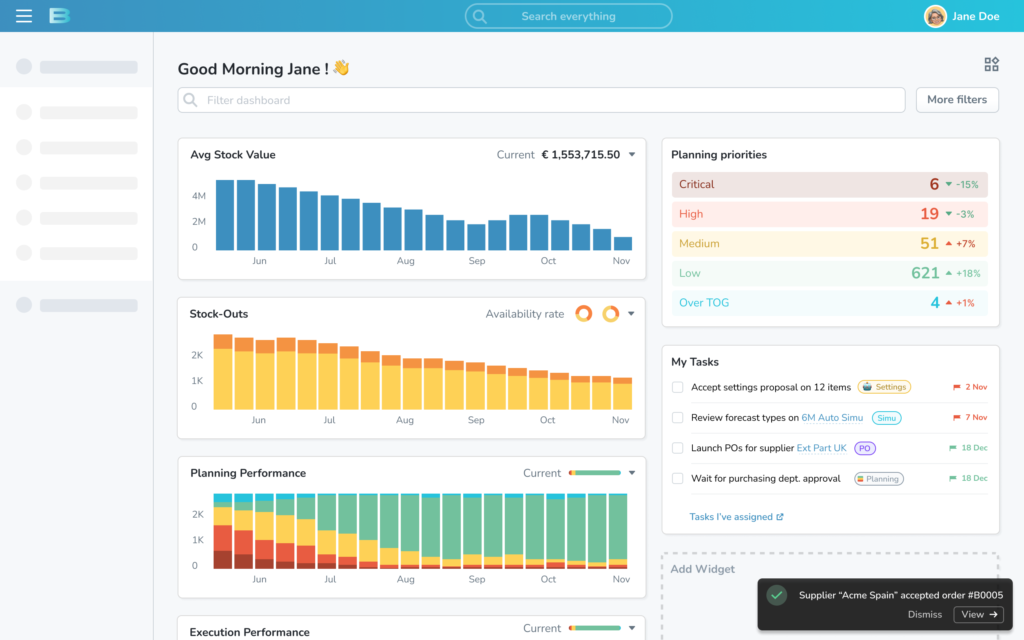Click the Settings tag on first task

pyautogui.click(x=883, y=387)
